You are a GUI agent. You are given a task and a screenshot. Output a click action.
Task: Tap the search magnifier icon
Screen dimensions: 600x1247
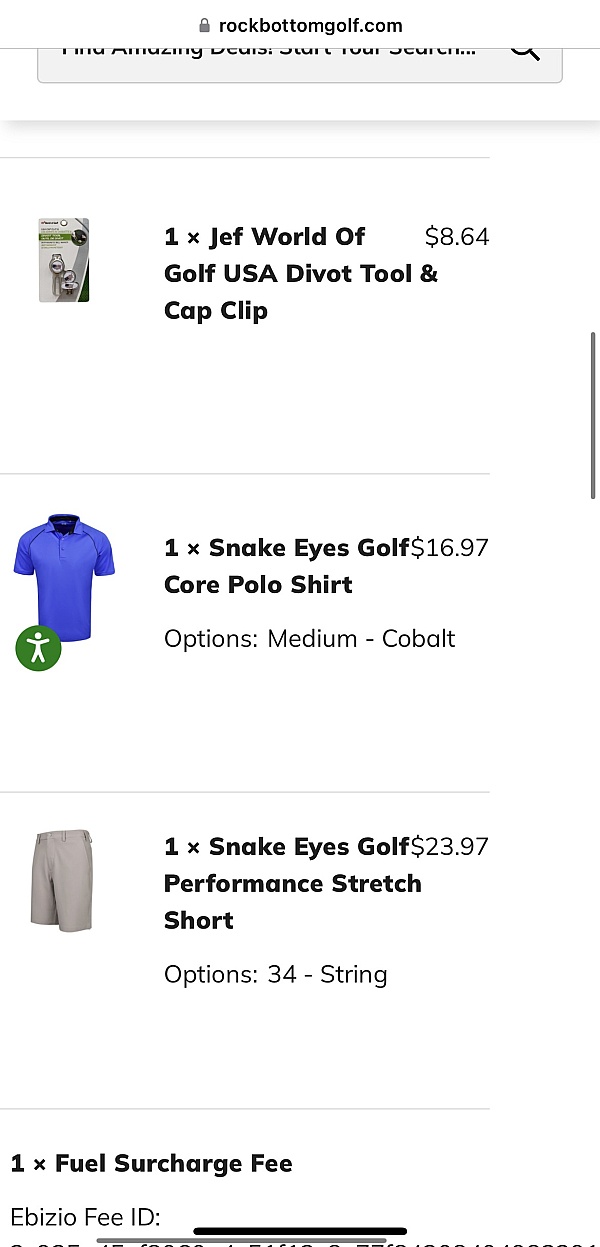[525, 48]
